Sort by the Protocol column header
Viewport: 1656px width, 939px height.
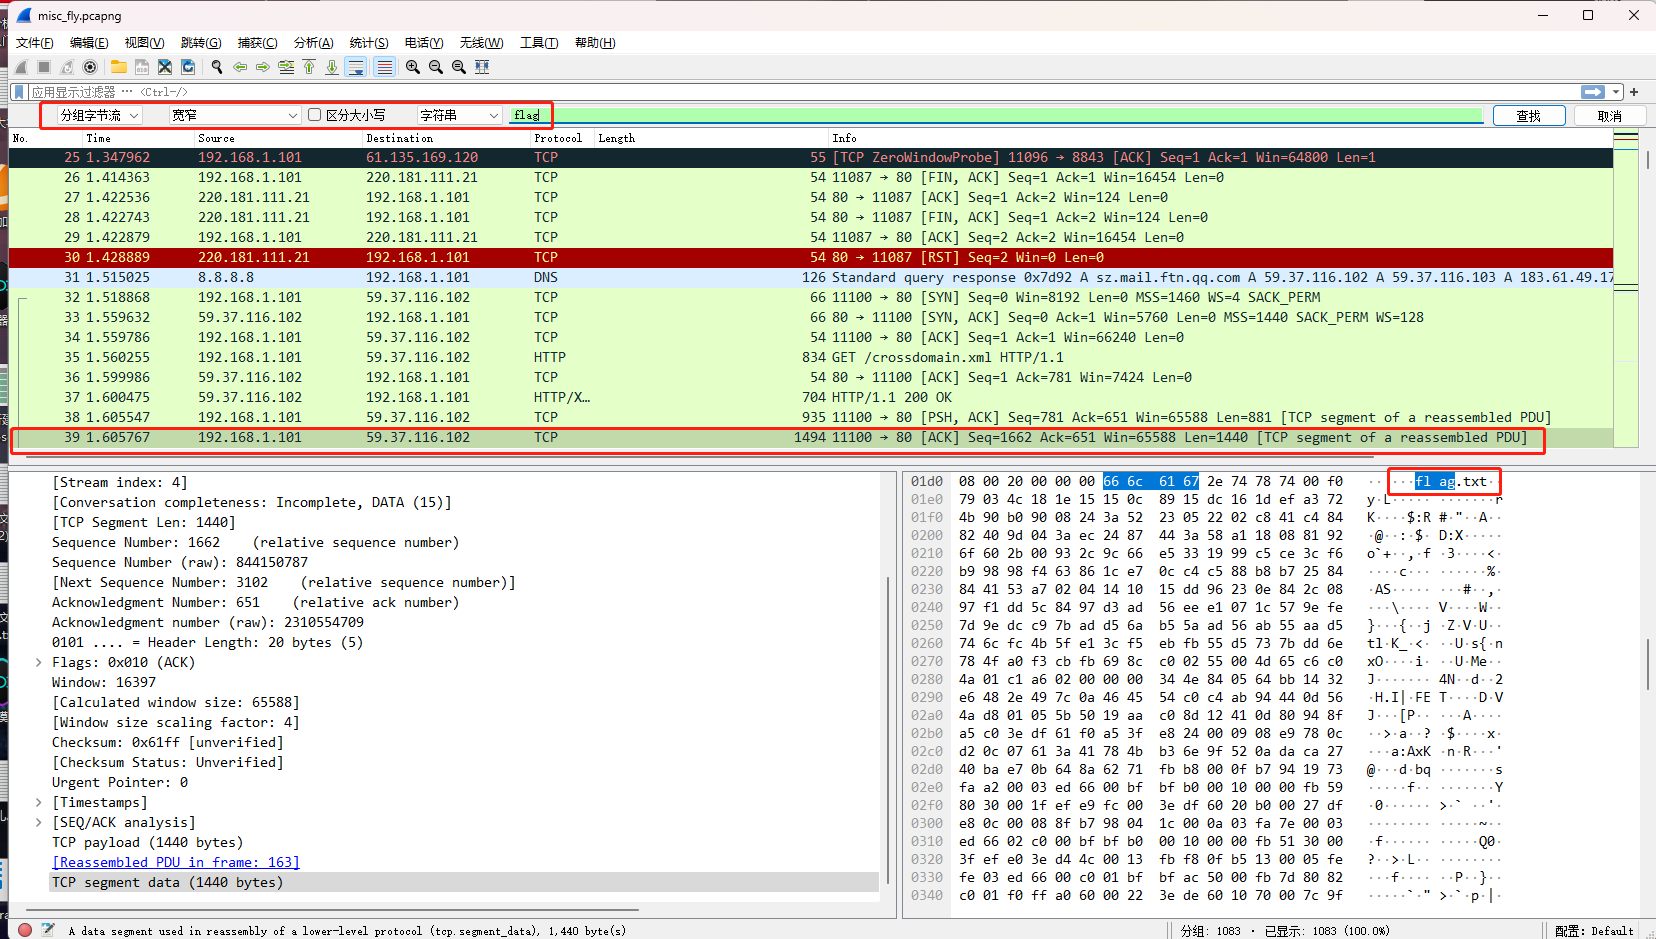point(562,138)
